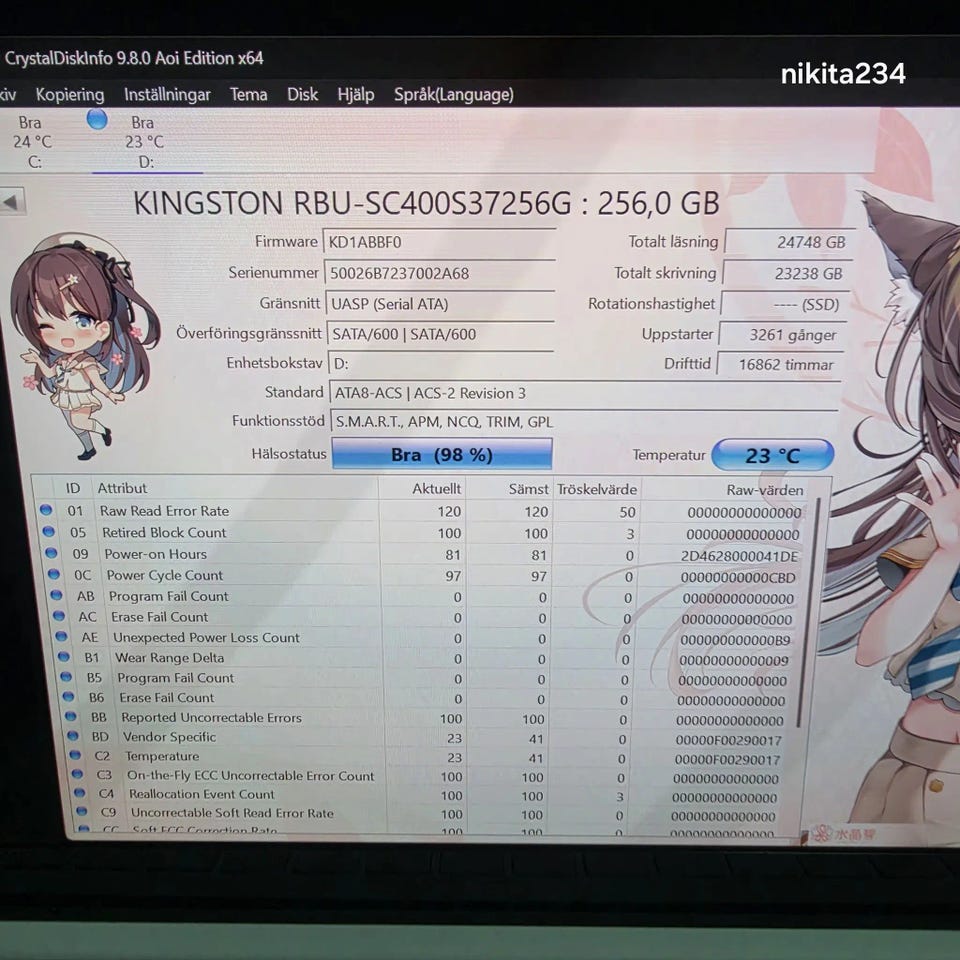960x960 pixels.
Task: Open the Tema menu
Action: click(x=249, y=94)
